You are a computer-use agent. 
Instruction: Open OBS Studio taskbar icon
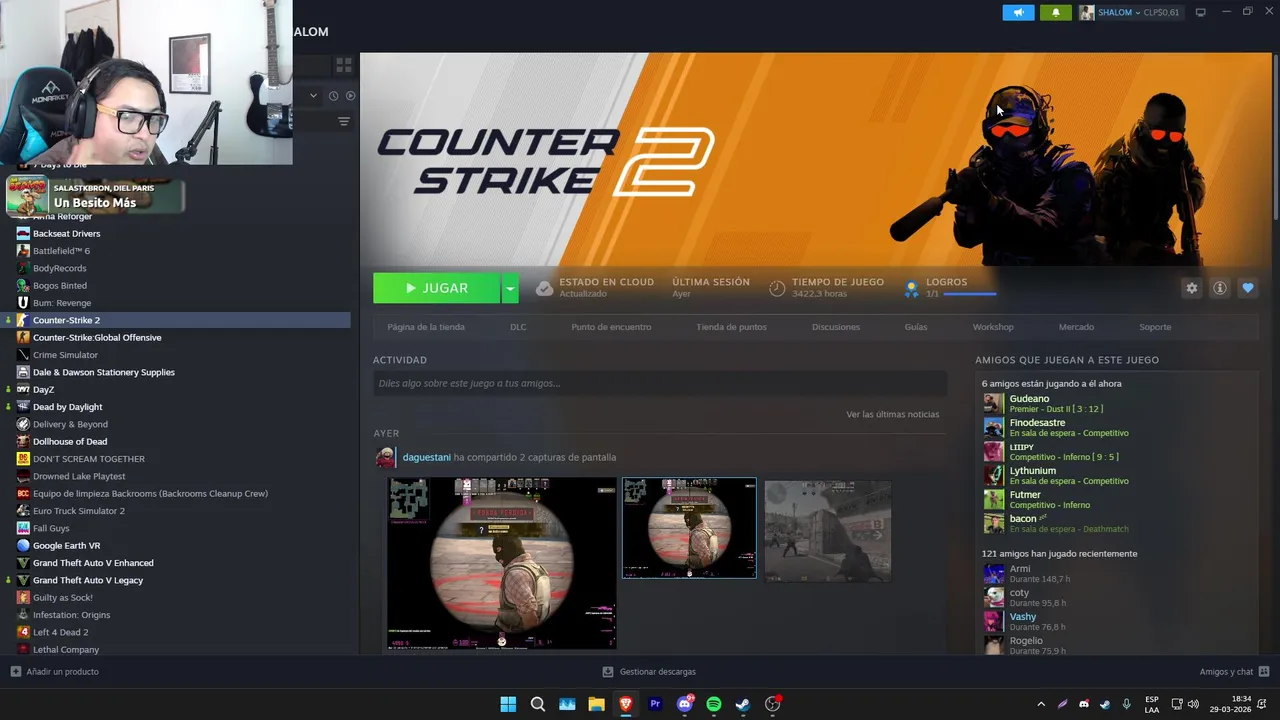pos(772,704)
